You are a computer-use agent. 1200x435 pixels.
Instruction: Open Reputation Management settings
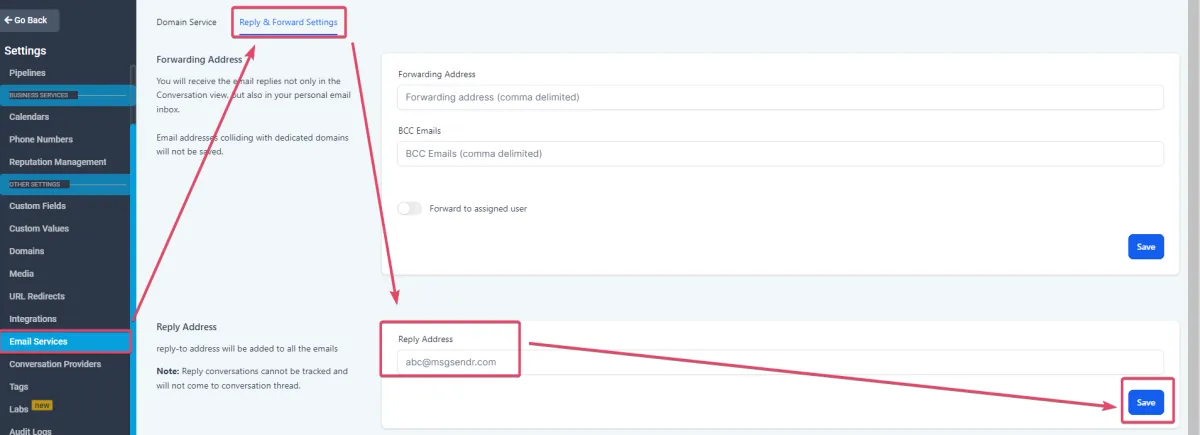tap(57, 162)
